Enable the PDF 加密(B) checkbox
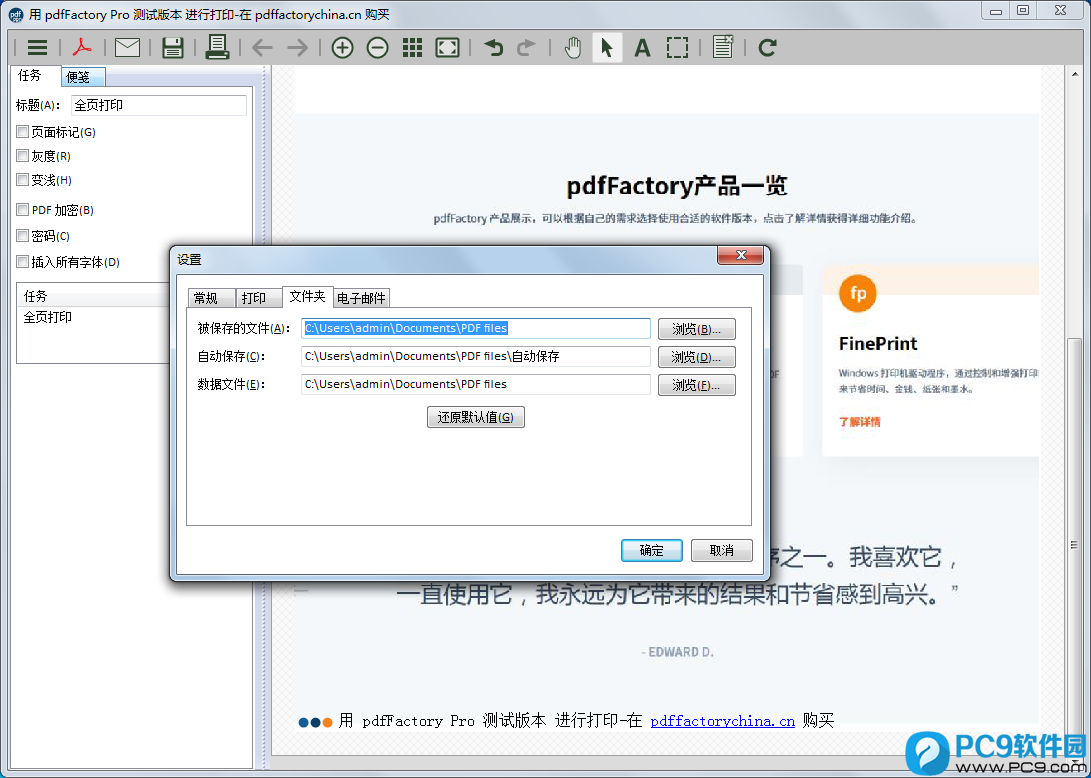The image size is (1091, 778). tap(23, 210)
